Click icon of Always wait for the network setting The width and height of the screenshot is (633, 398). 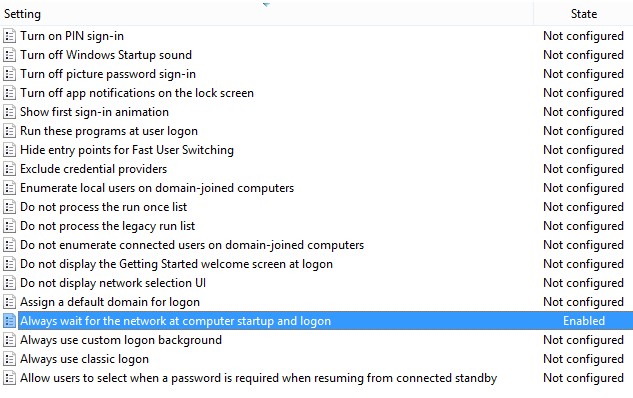point(9,321)
